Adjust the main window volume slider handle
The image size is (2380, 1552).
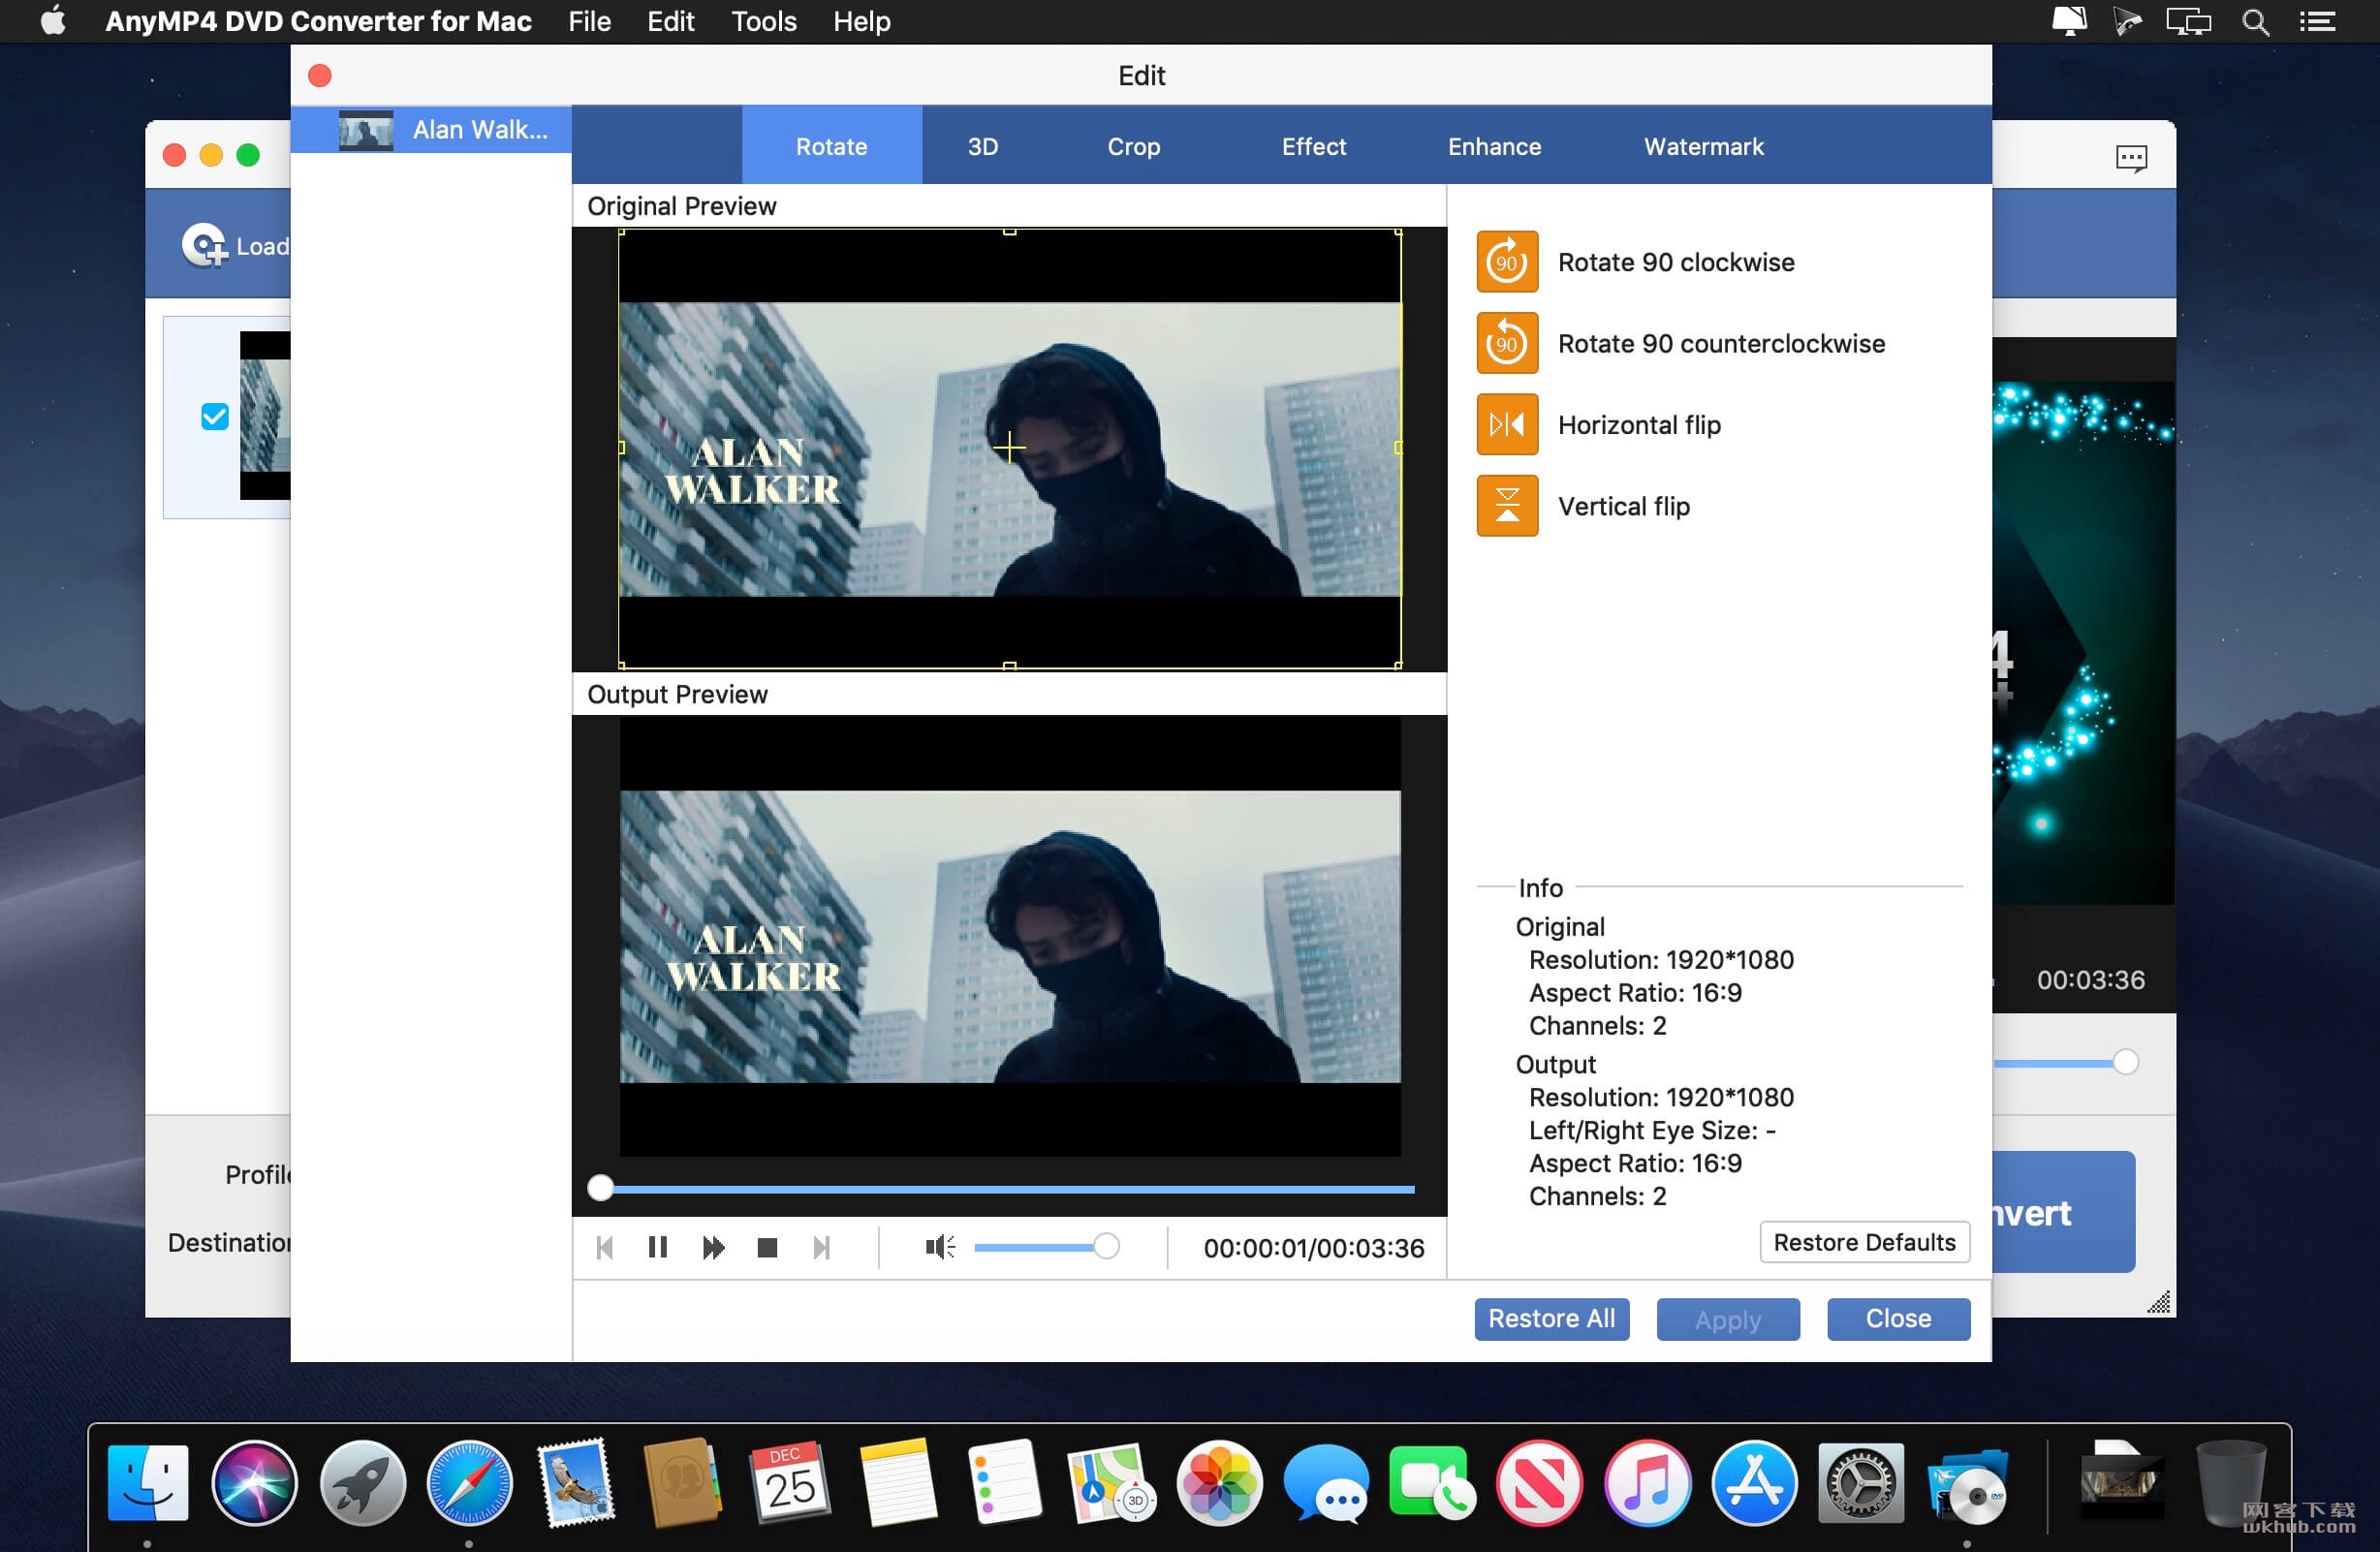point(2126,1061)
